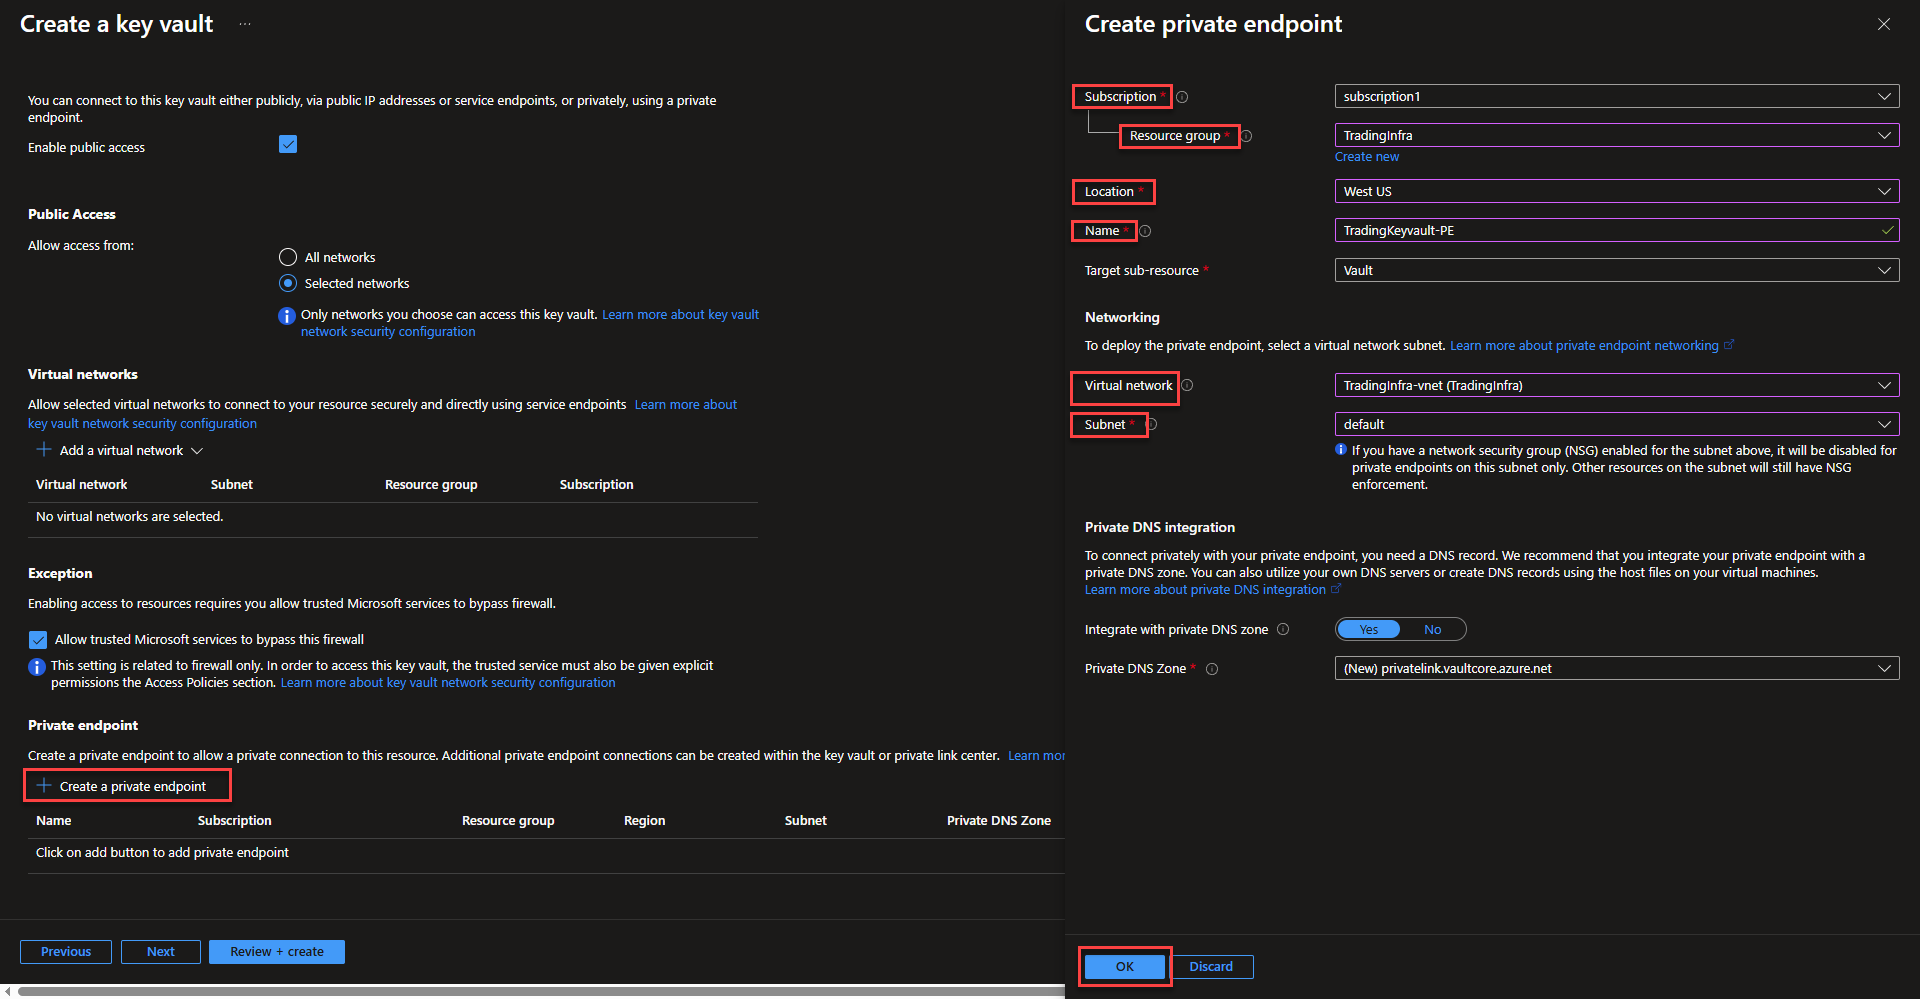Click Create new resource group link
Image resolution: width=1920 pixels, height=999 pixels.
click(x=1366, y=157)
